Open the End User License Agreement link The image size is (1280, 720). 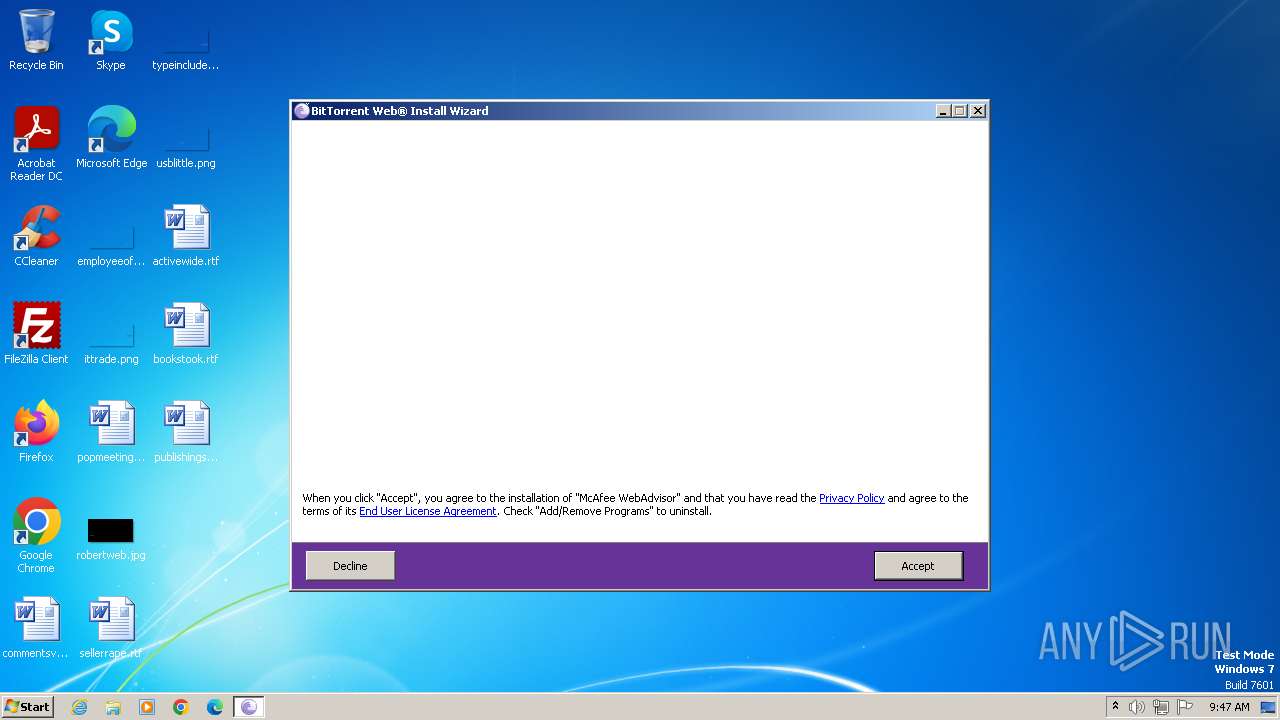[428, 511]
